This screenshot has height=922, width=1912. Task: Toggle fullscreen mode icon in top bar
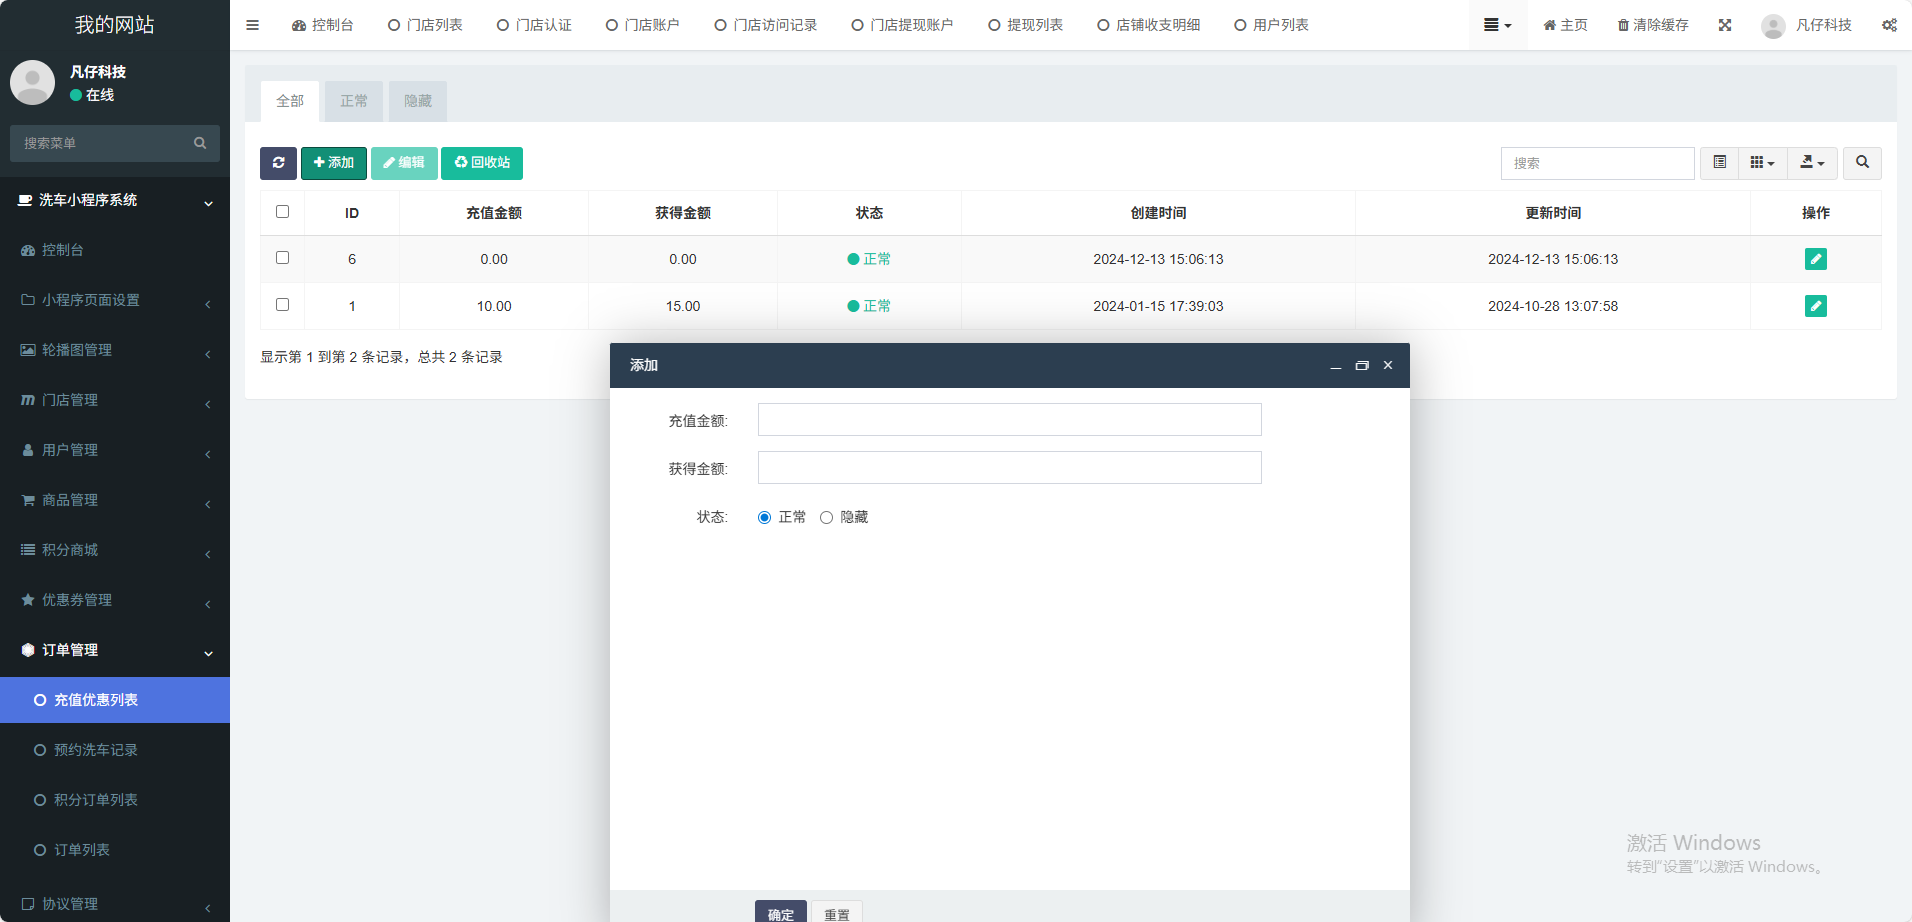[1725, 25]
